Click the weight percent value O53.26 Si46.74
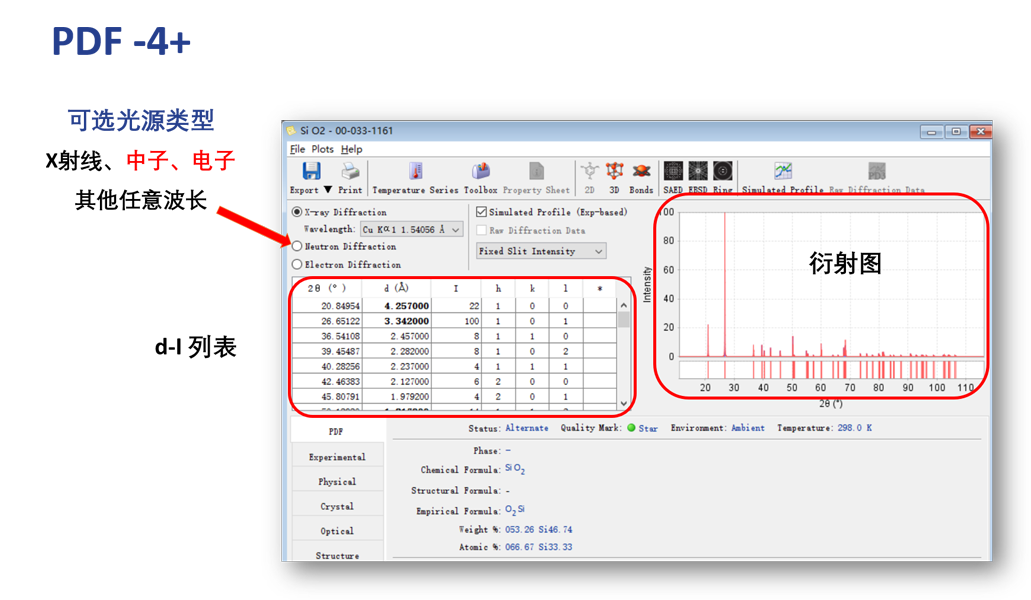The image size is (1031, 600). coord(539,529)
